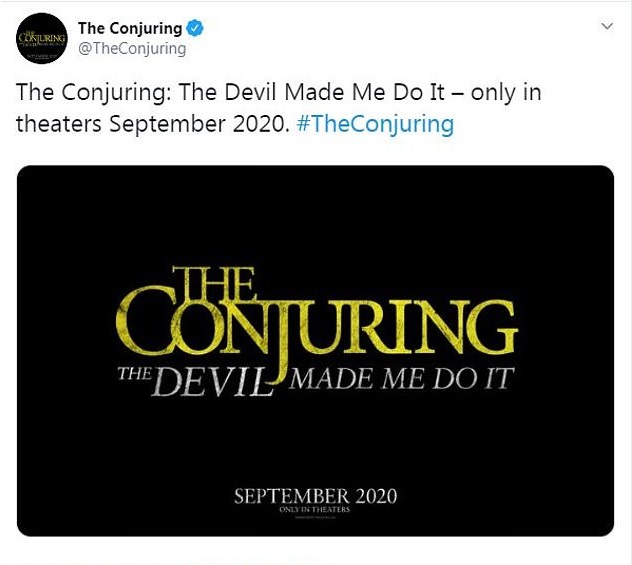Click the small "THE" before DEVIL
Viewport: 632px width, 565px height.
tap(133, 374)
